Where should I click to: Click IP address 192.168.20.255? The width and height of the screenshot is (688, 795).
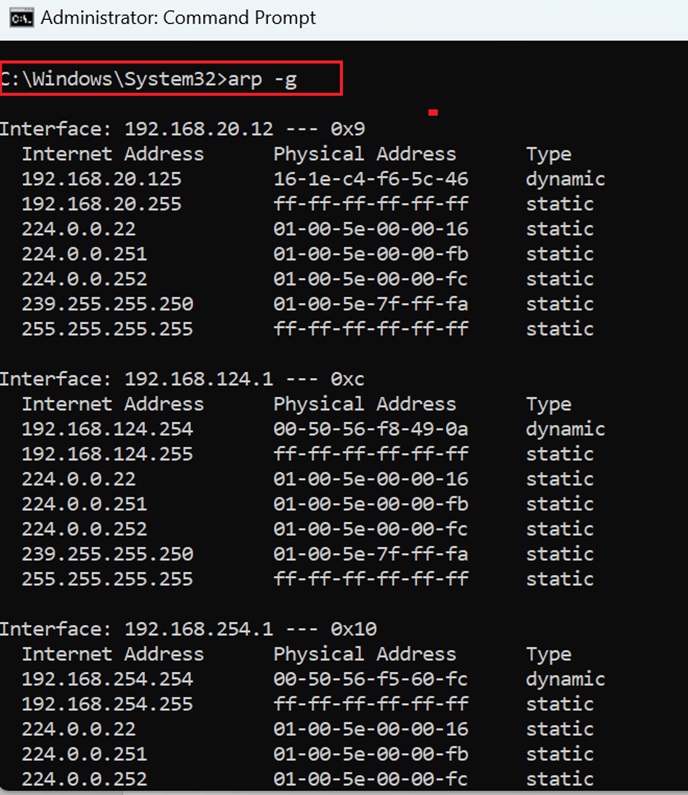[101, 204]
